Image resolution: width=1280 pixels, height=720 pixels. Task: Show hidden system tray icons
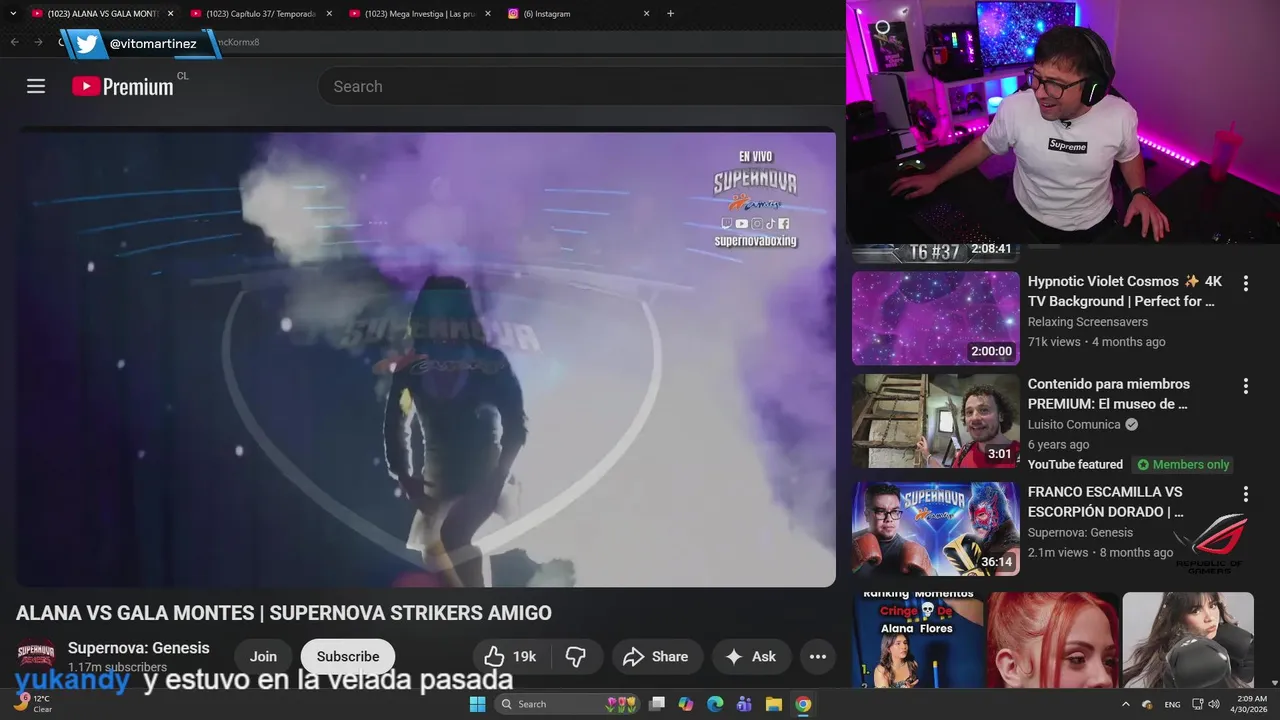tap(1126, 704)
